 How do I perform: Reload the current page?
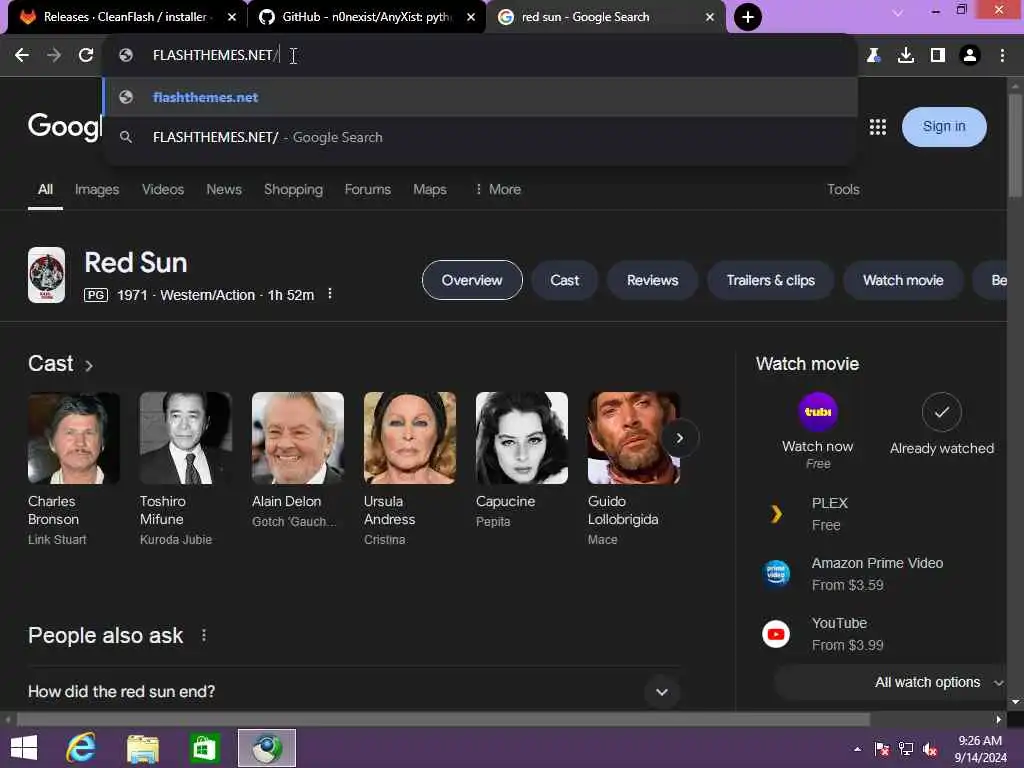[x=86, y=56]
